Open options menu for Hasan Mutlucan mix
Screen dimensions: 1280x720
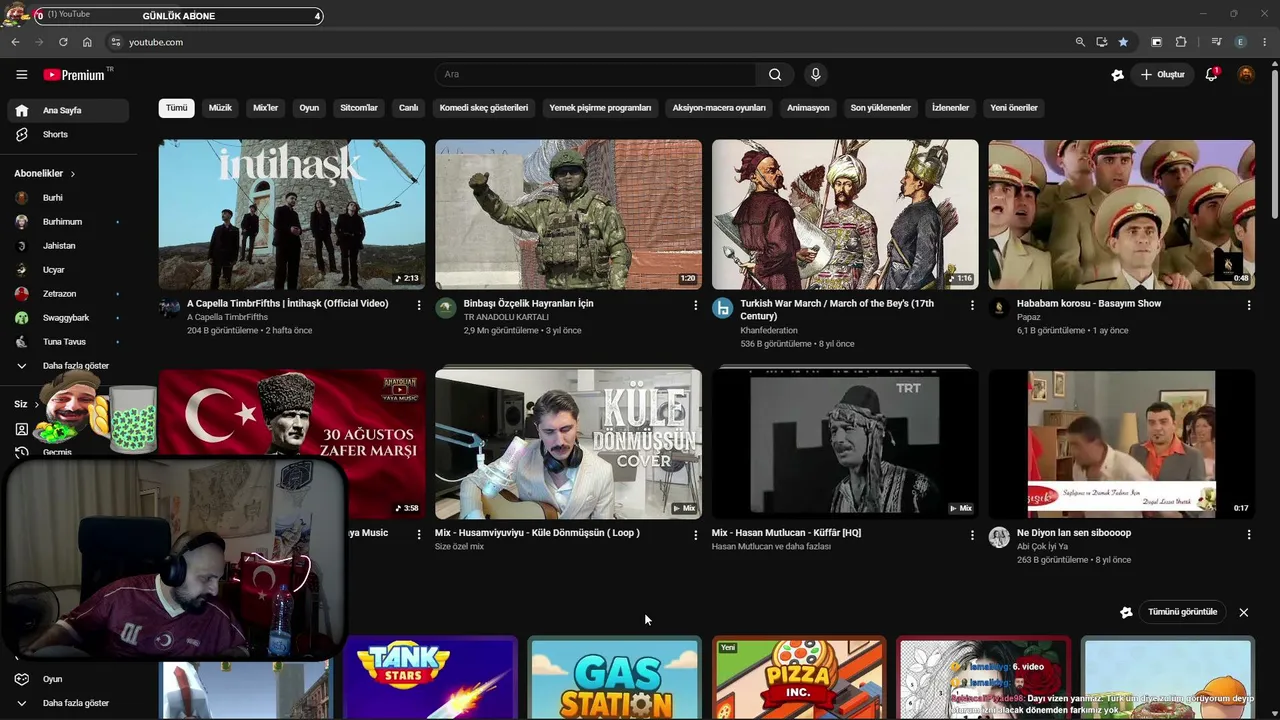[972, 535]
